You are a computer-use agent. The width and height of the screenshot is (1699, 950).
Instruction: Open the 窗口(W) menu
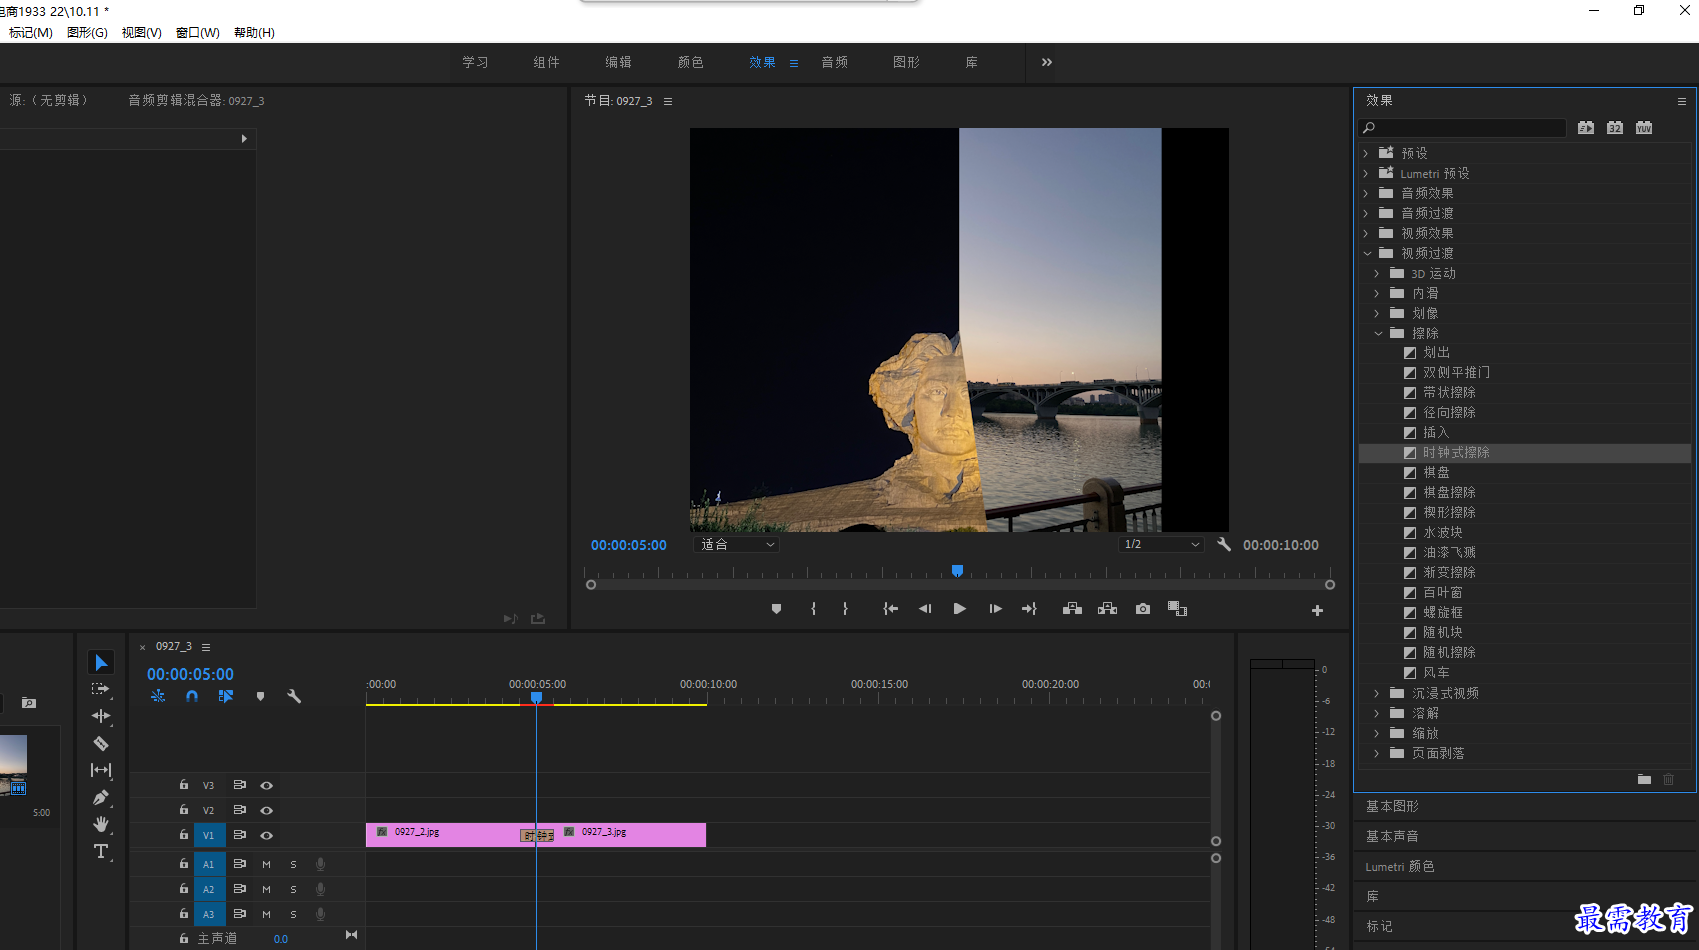pyautogui.click(x=198, y=33)
